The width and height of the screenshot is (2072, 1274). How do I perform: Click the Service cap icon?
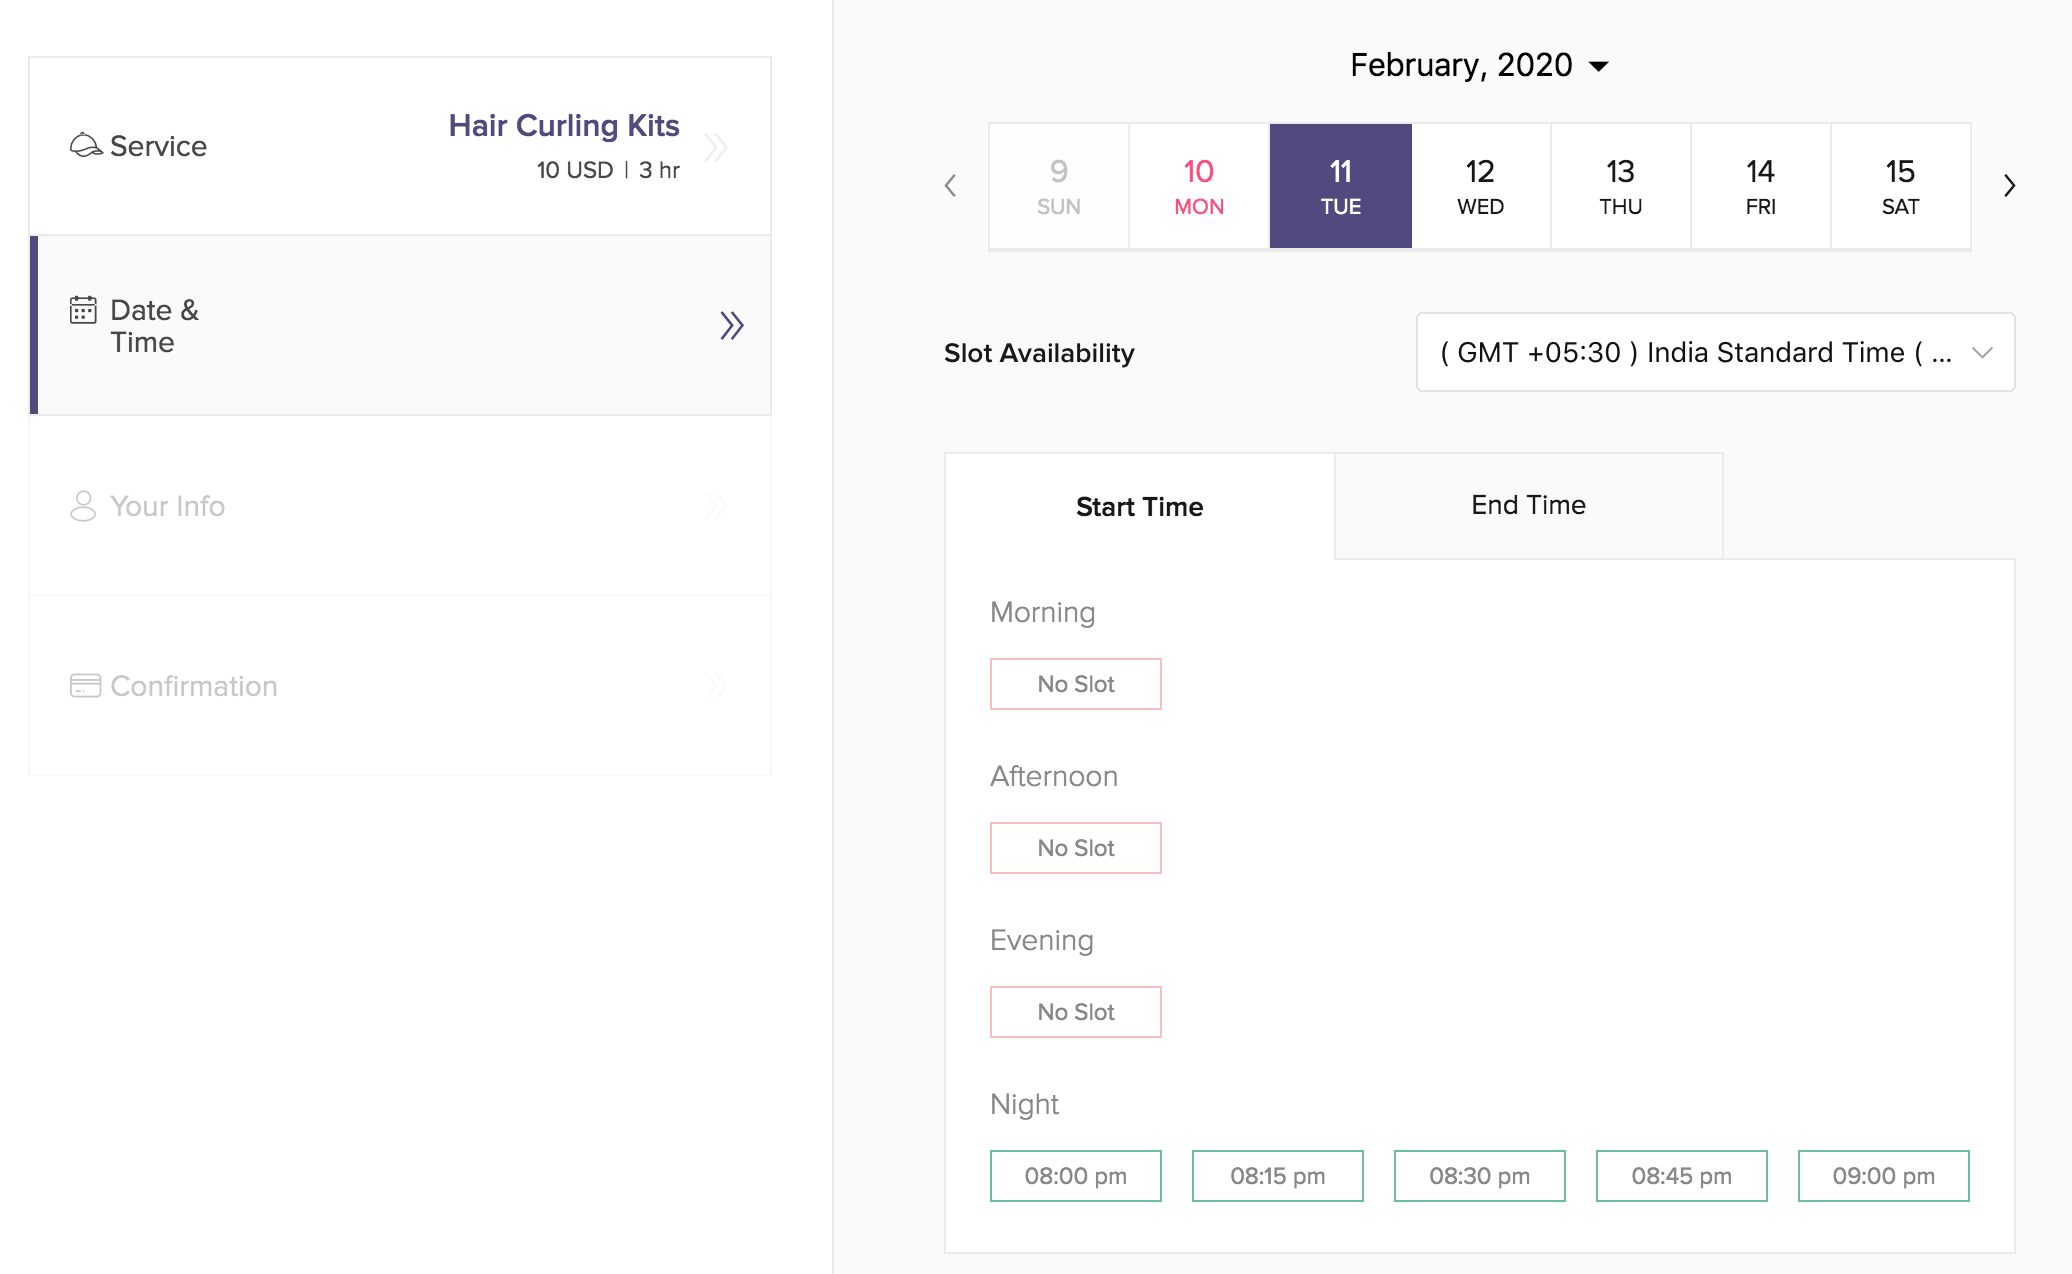point(85,146)
